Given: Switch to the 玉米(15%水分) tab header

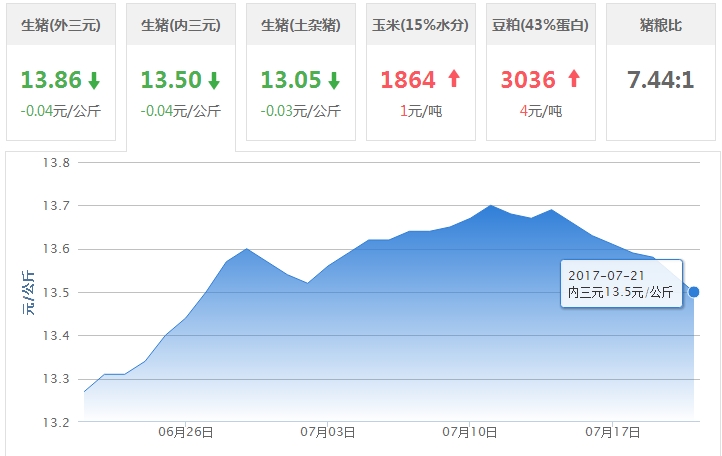Looking at the screenshot, I should 421,24.
